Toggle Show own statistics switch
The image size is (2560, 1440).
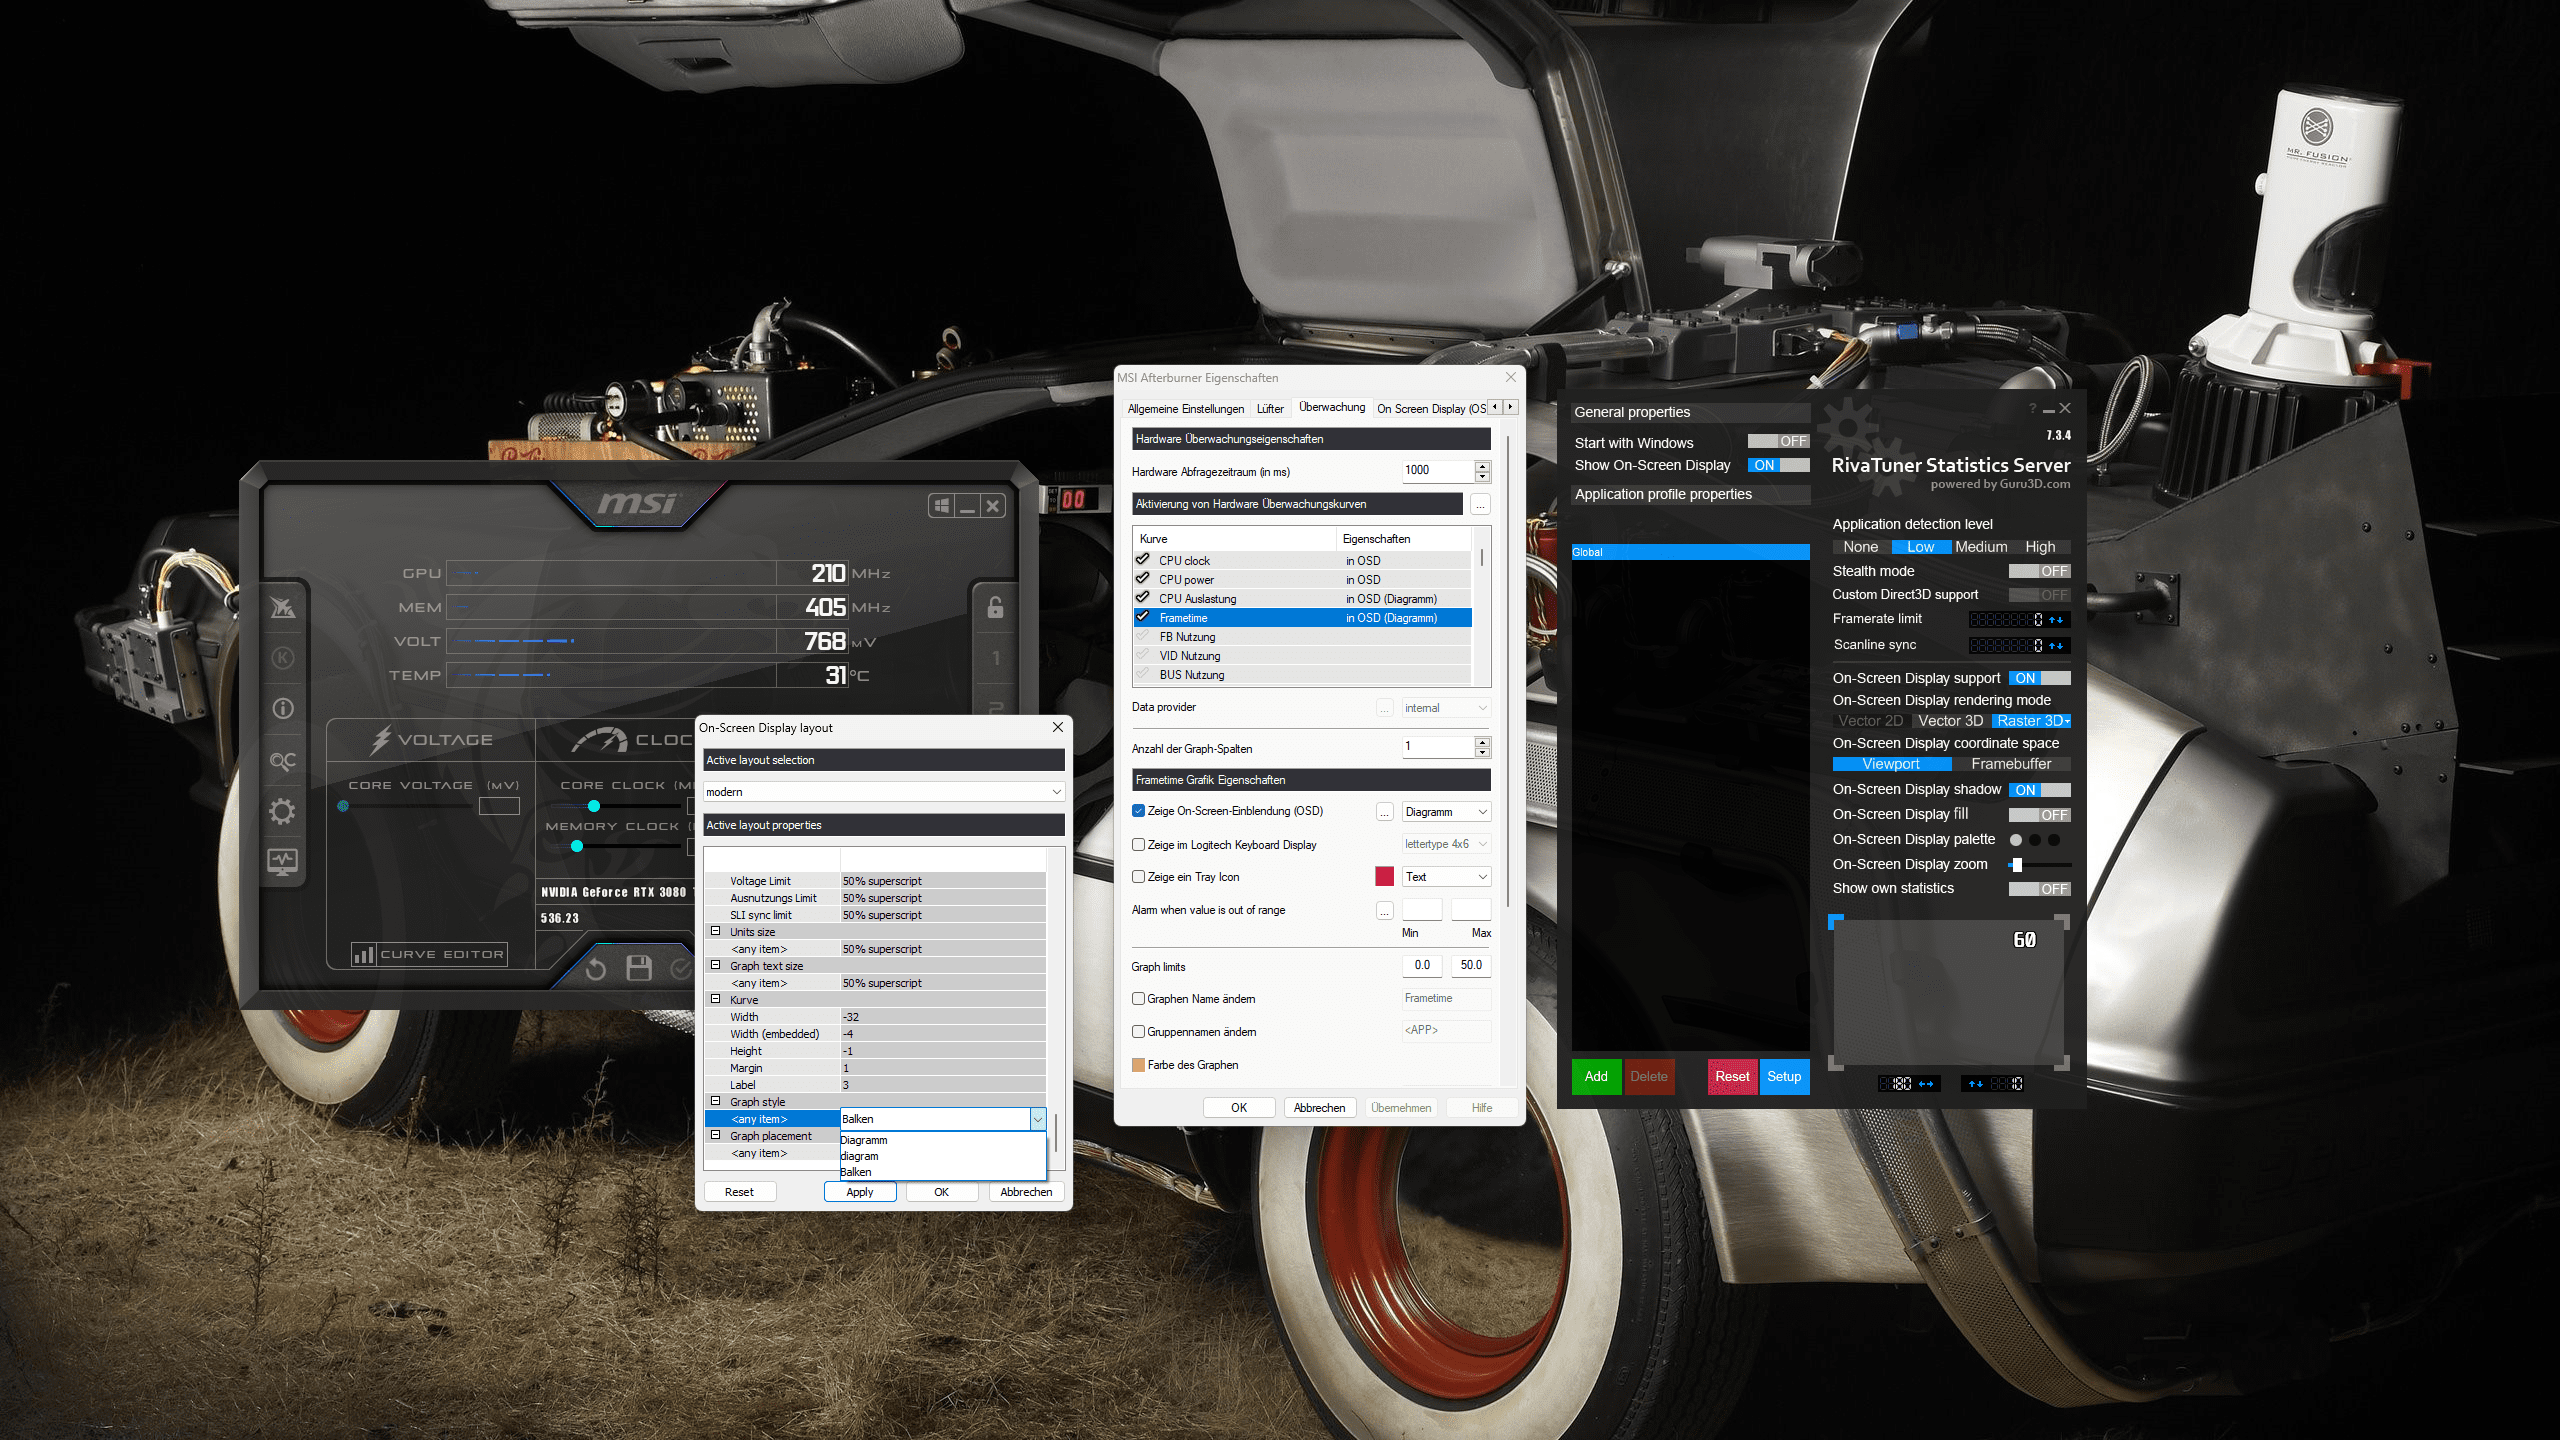(2040, 889)
